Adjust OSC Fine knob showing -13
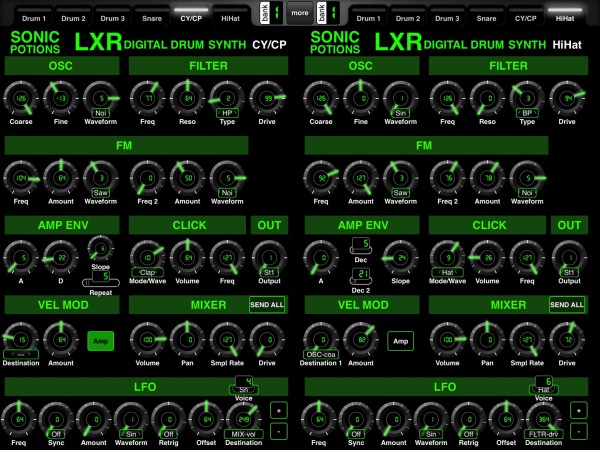This screenshot has width=600, height=450. point(60,99)
